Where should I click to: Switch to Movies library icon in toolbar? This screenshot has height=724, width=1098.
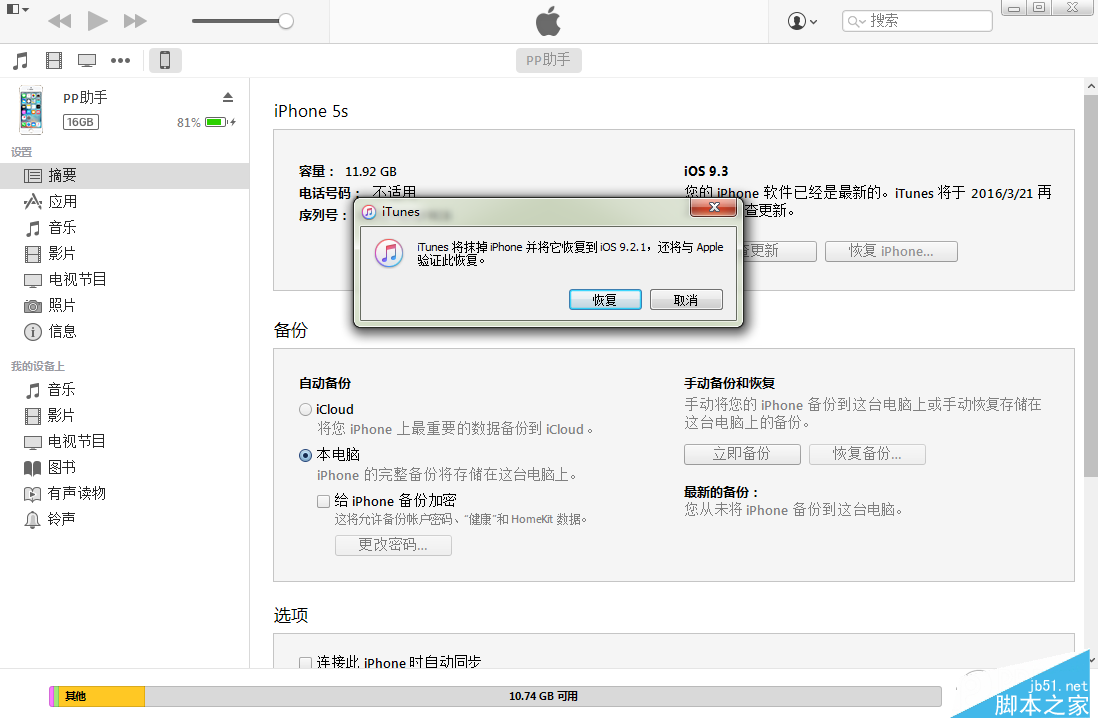click(54, 60)
